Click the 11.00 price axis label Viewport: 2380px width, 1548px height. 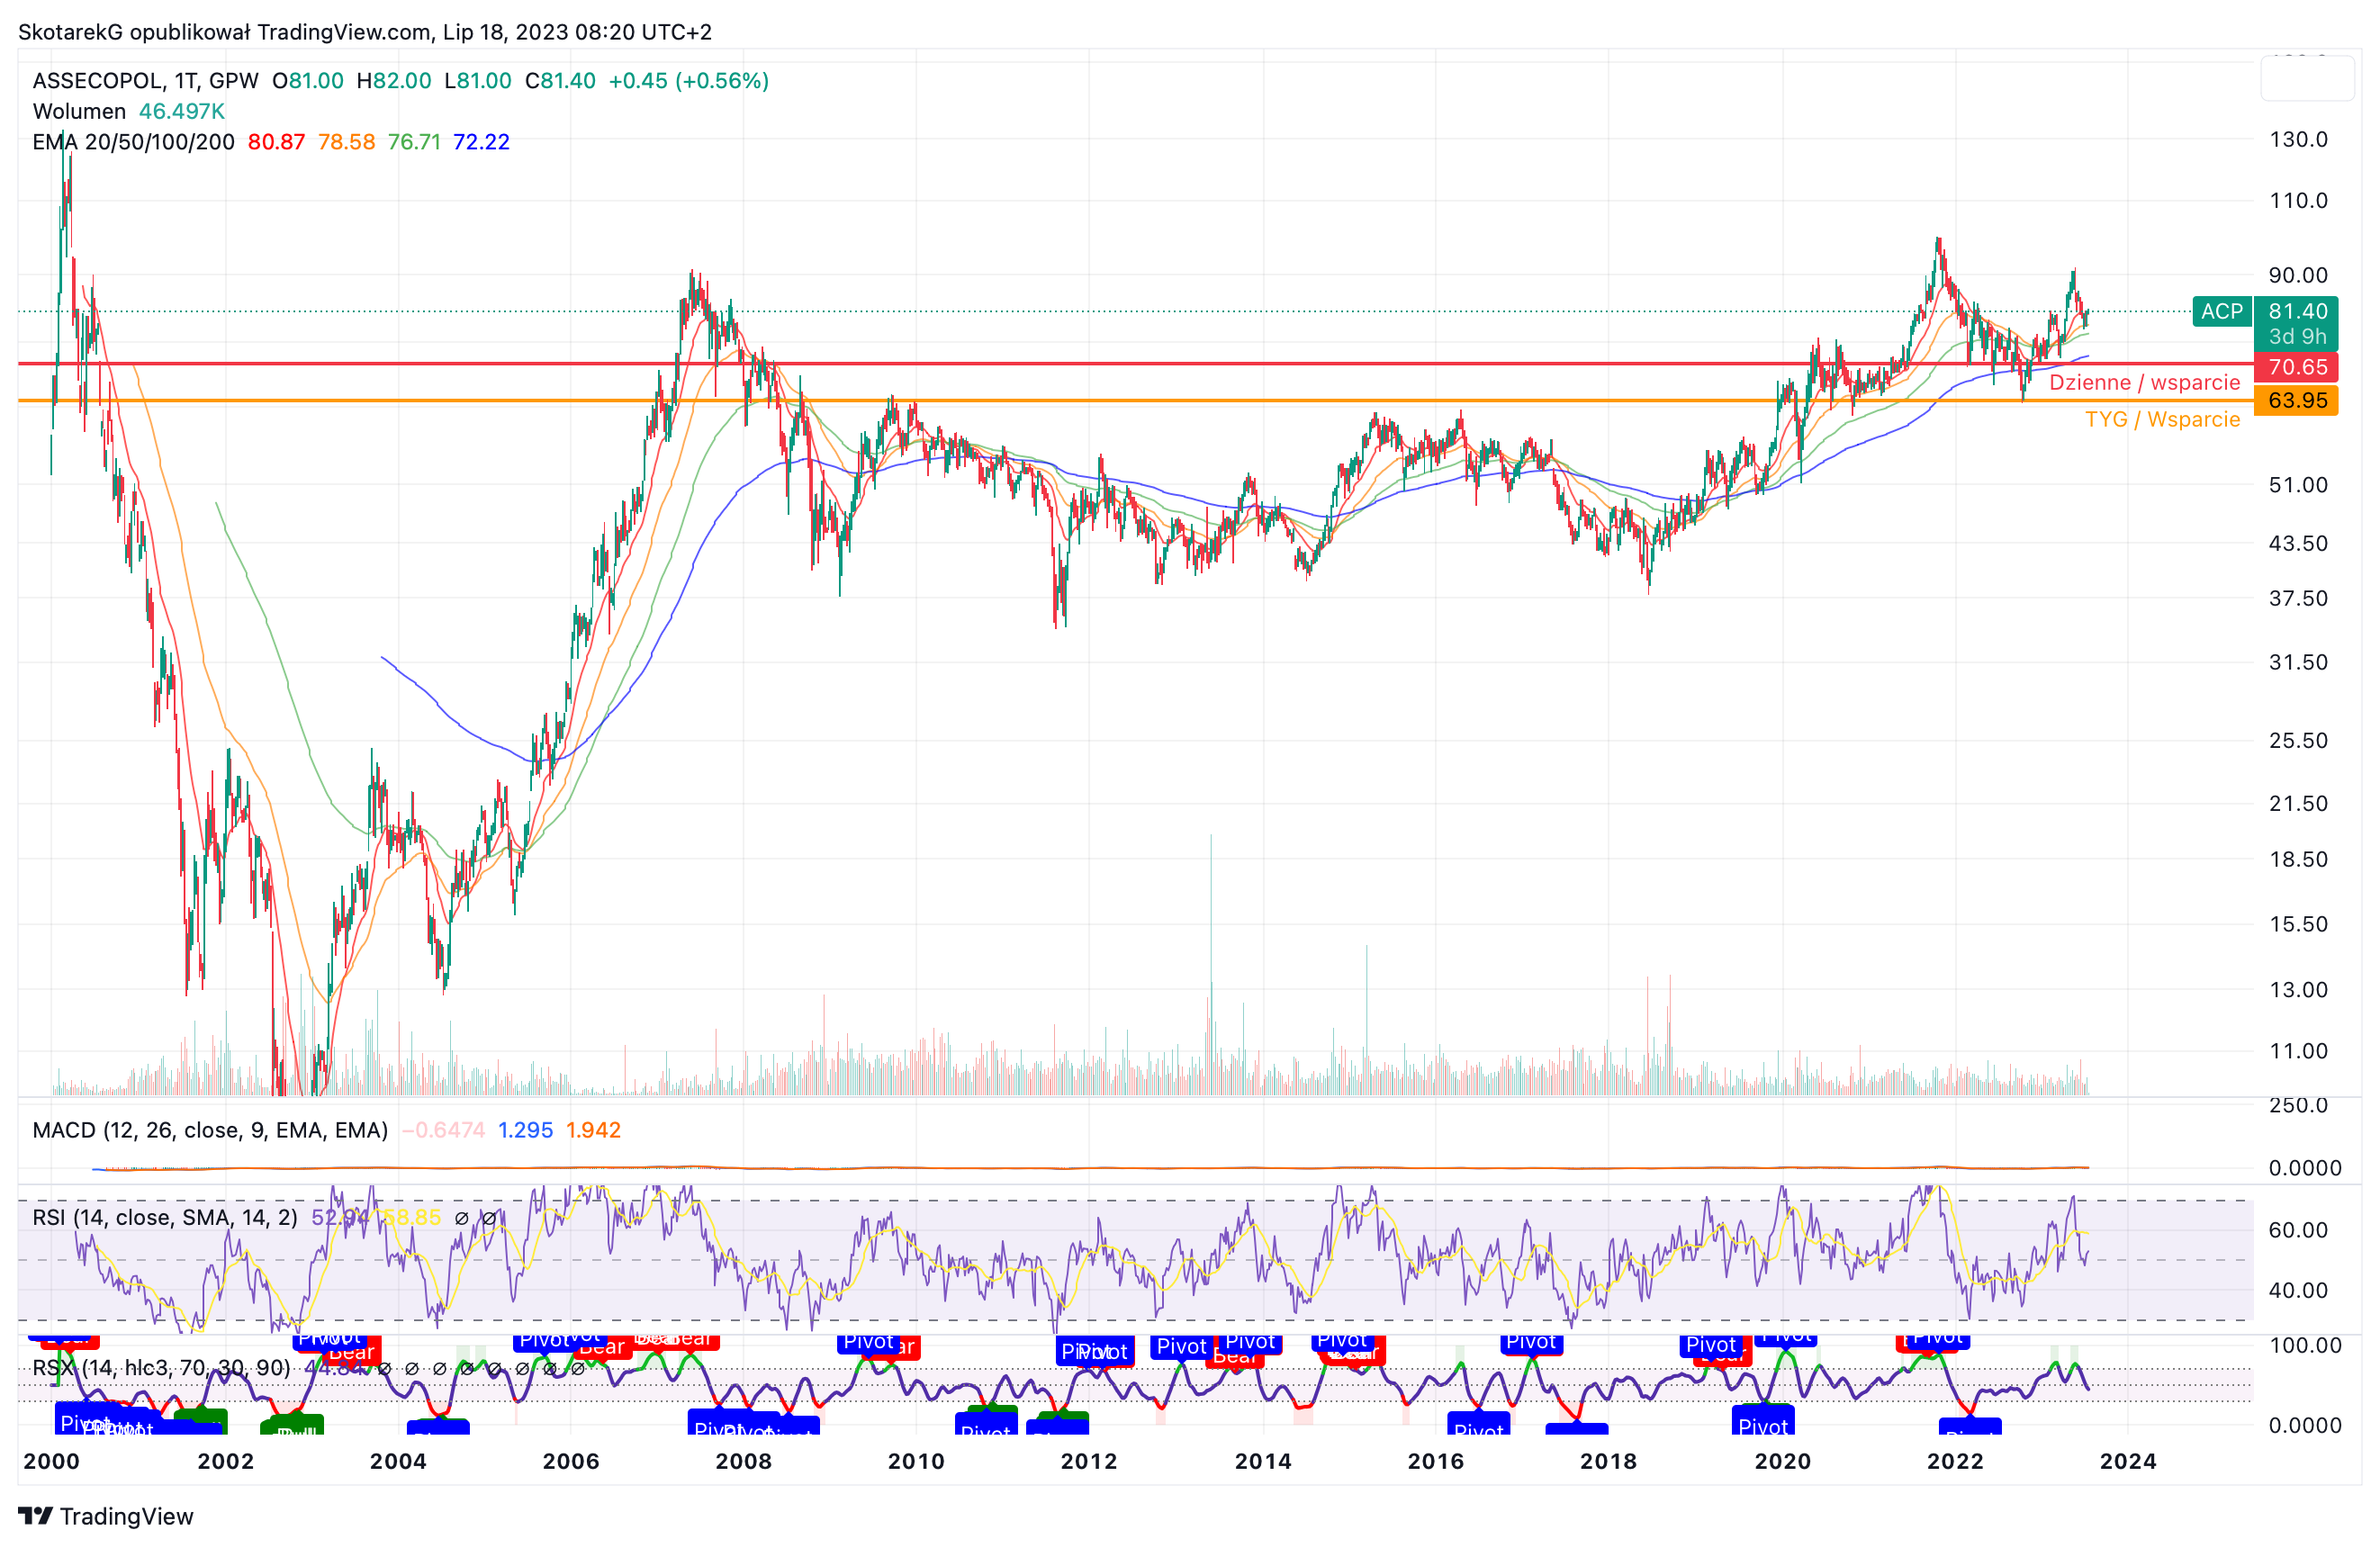(2298, 1051)
